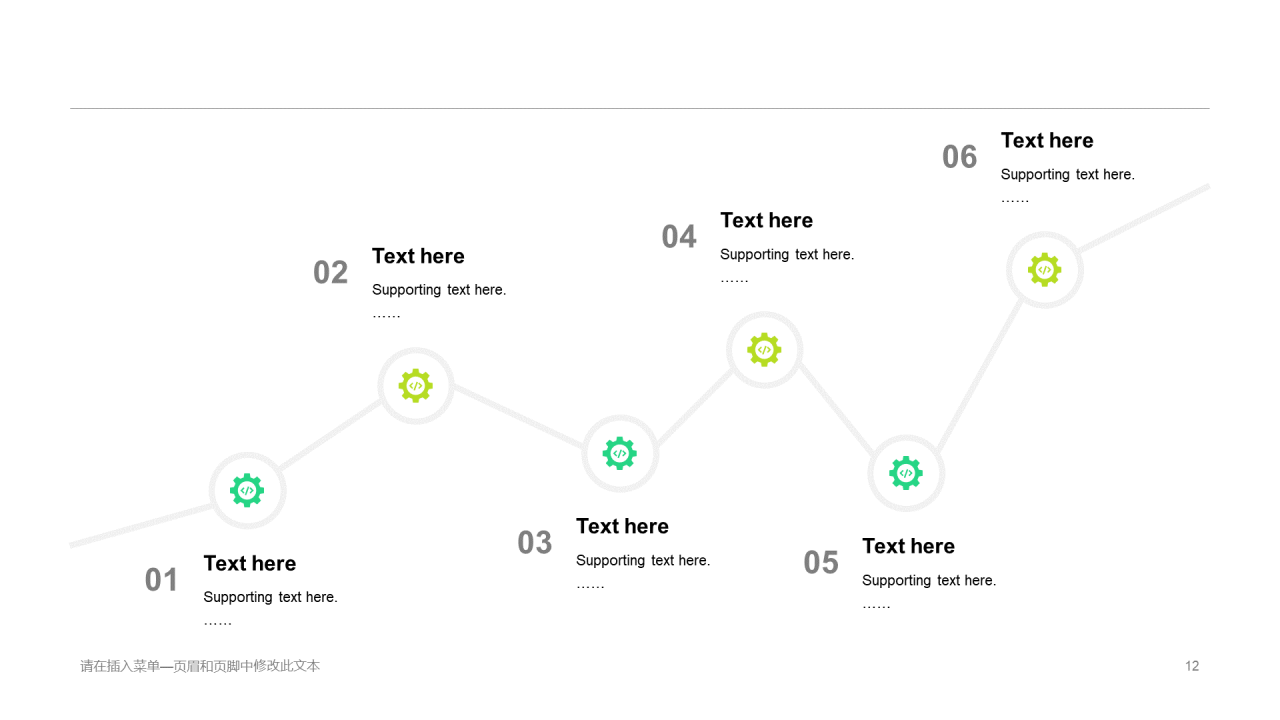The image size is (1280, 720).
Task: Select the number 02 label
Action: coord(330,272)
